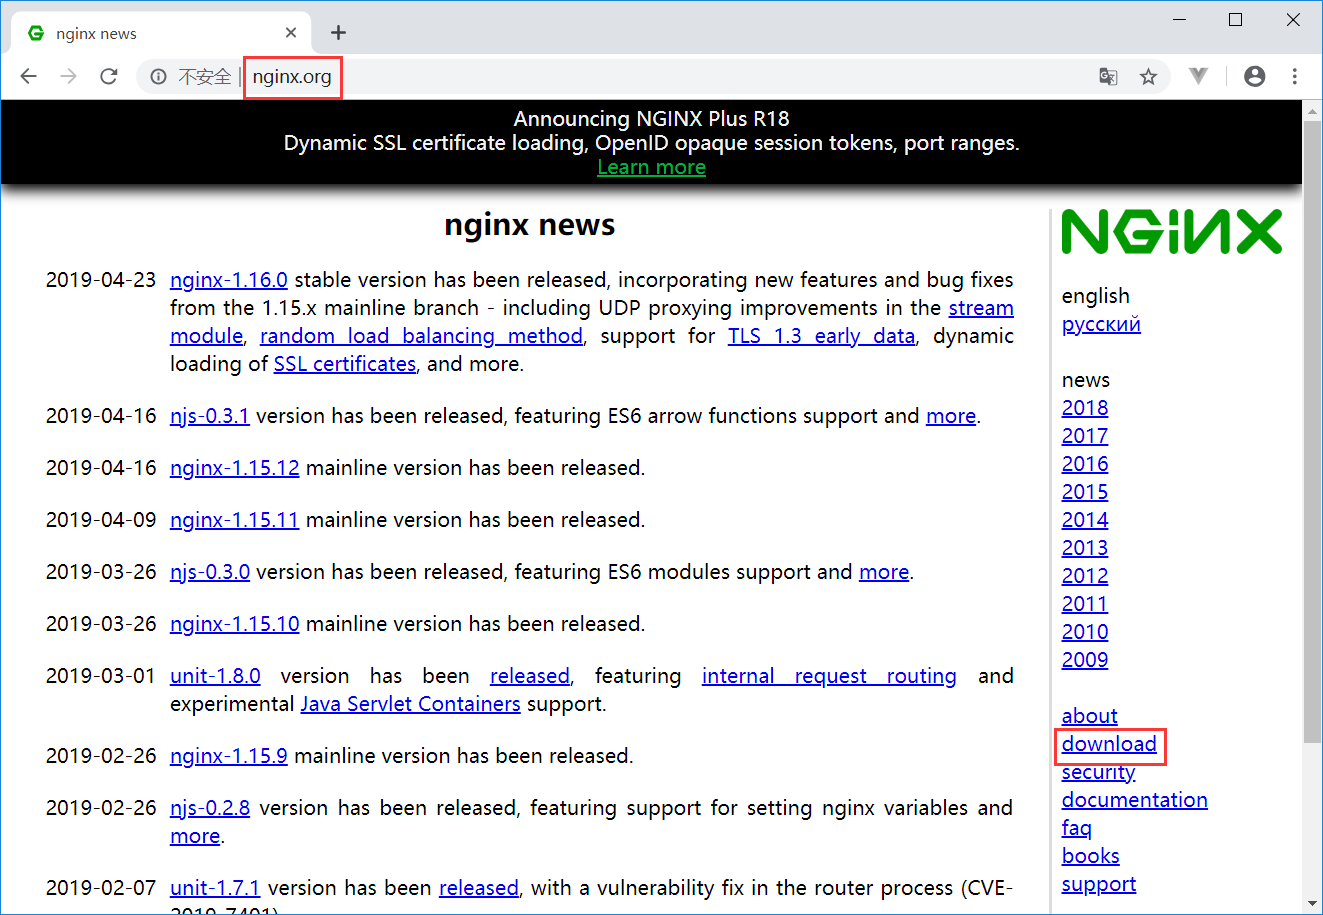The width and height of the screenshot is (1323, 915).
Task: Minimize the Chrome window
Action: (x=1180, y=20)
